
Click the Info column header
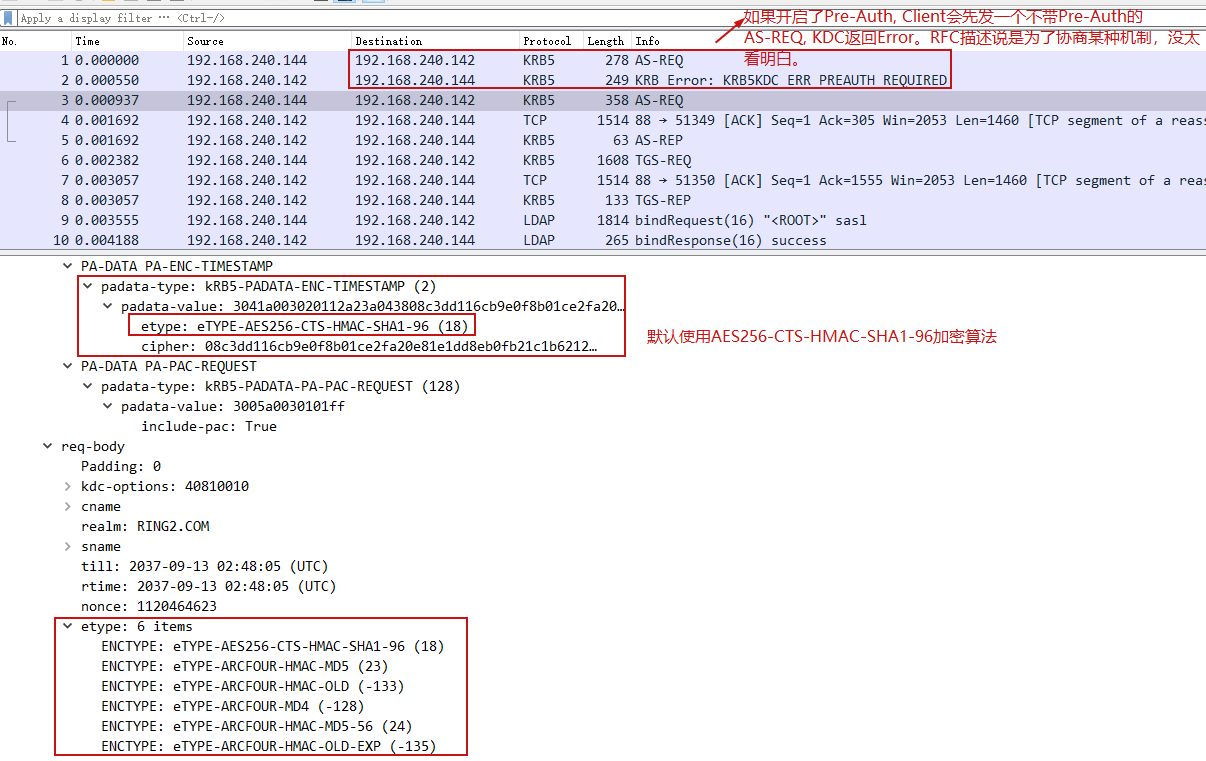[648, 41]
